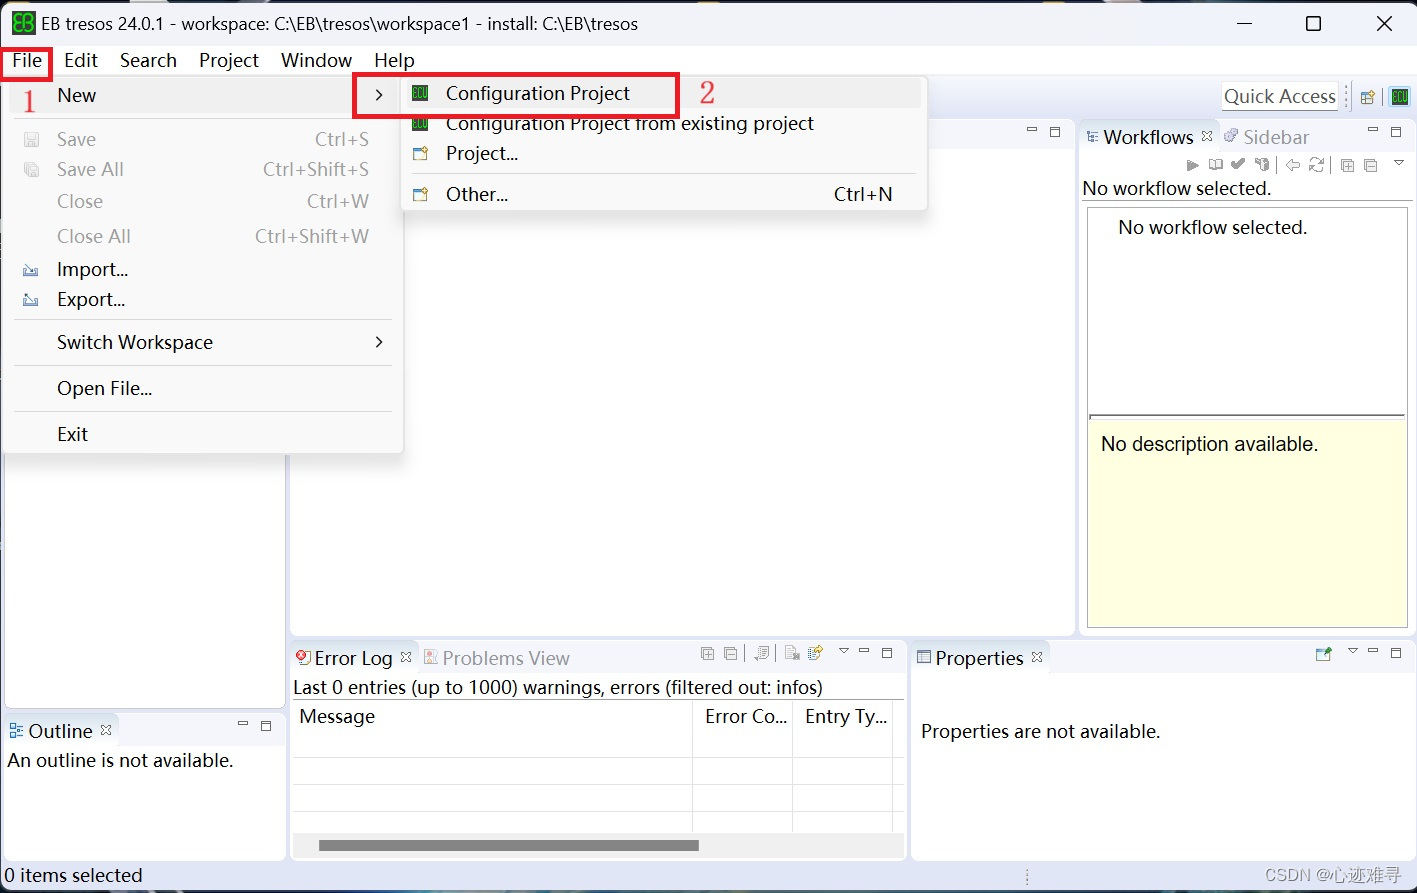The image size is (1417, 893).
Task: Close the Workflows tab
Action: pos(1207,136)
